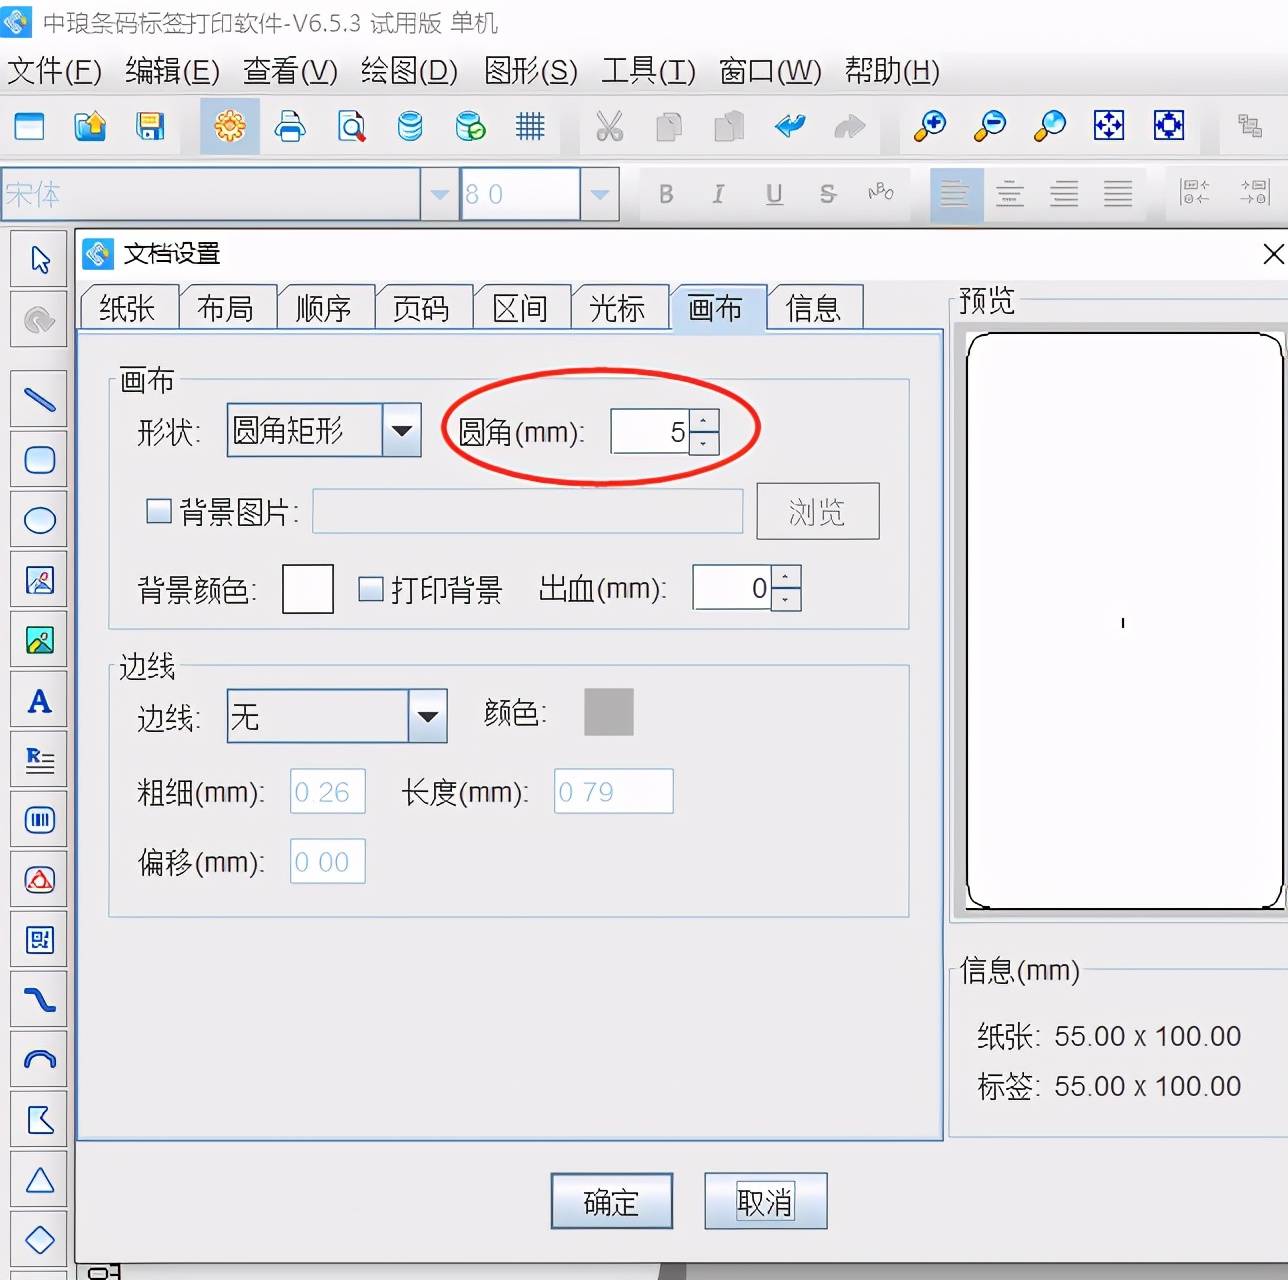The width and height of the screenshot is (1288, 1280).
Task: Click the 圆角(mm) value field
Action: [x=650, y=432]
